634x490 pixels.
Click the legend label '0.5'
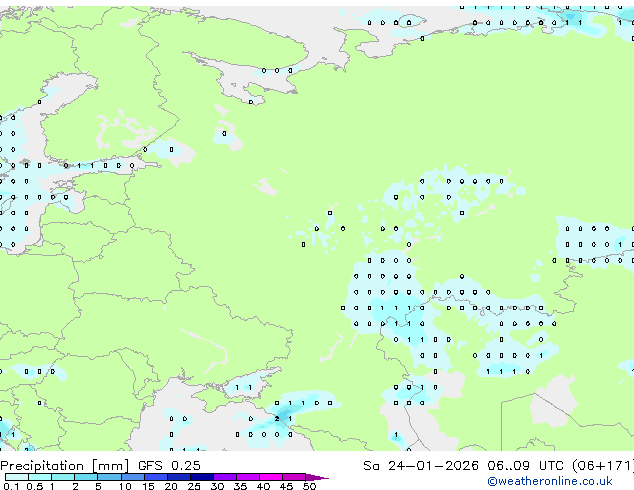click(x=35, y=486)
